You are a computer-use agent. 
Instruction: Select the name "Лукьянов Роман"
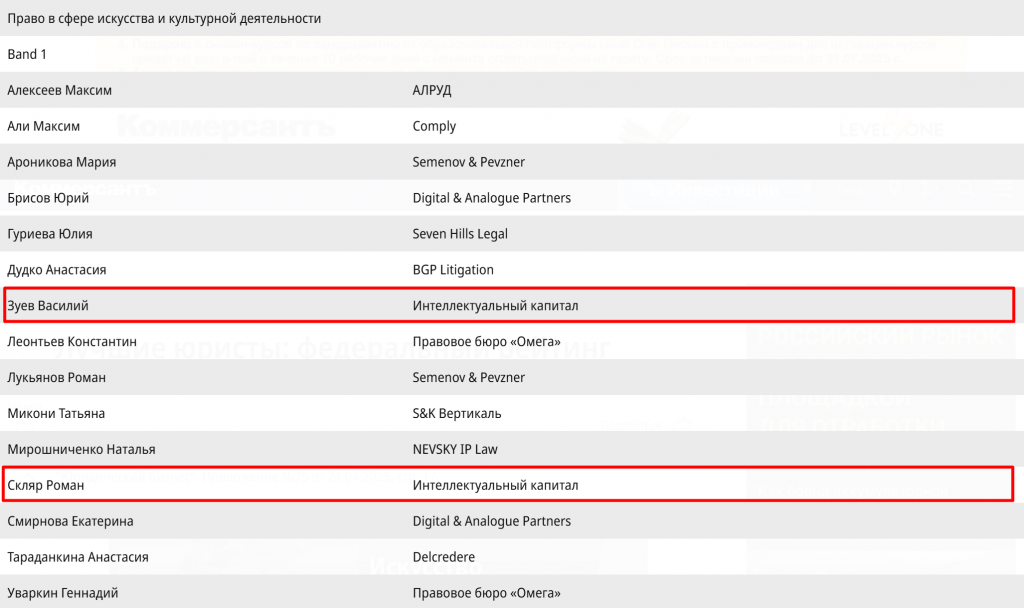tap(56, 377)
